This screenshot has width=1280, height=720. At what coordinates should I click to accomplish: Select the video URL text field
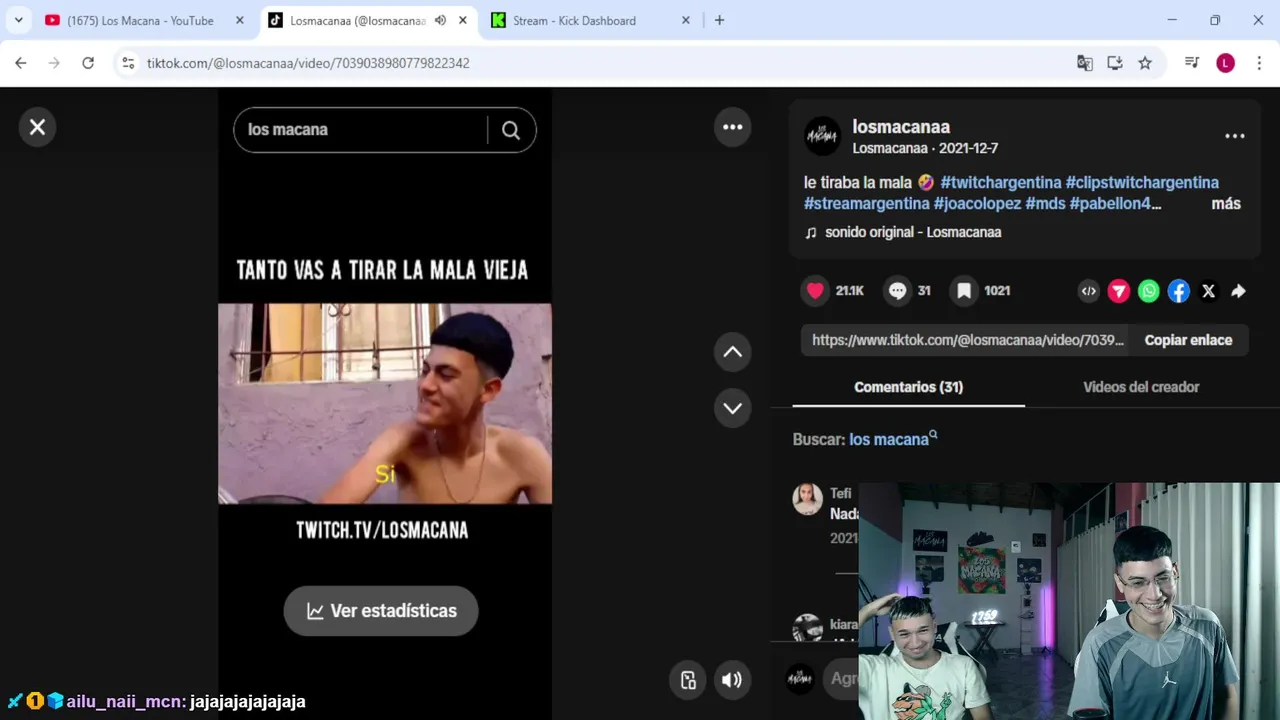966,340
